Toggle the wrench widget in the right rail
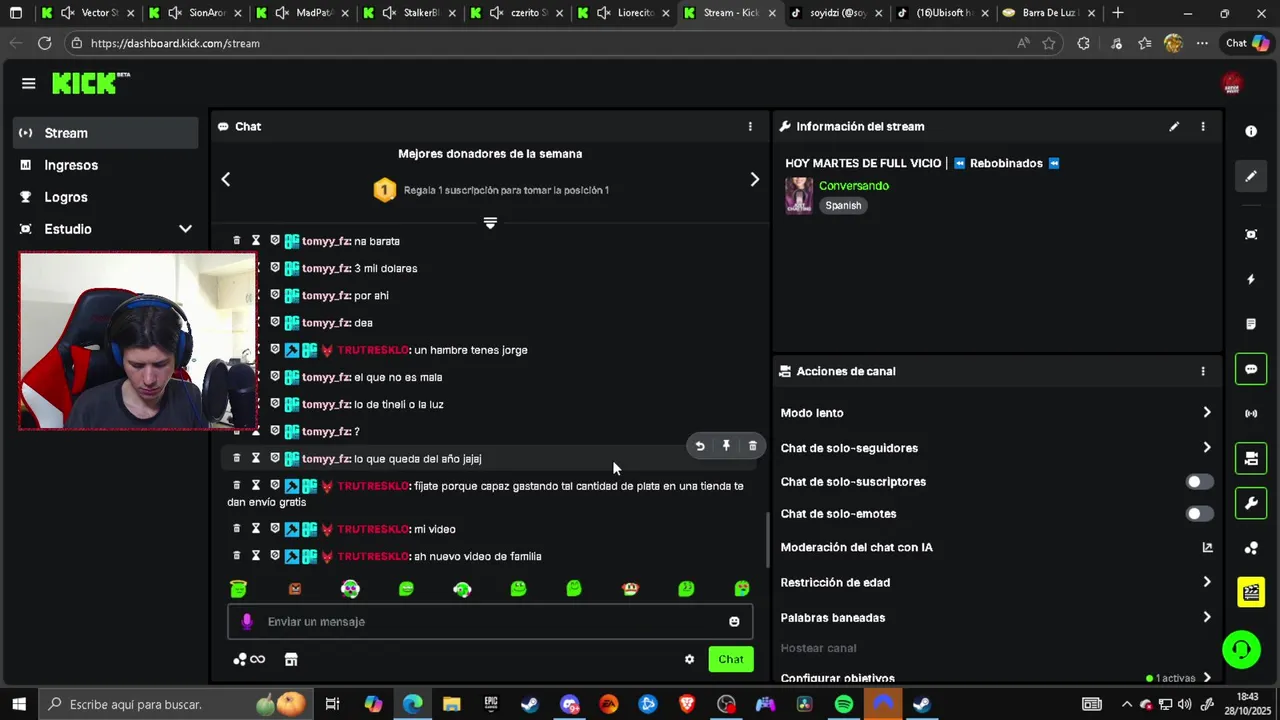This screenshot has height=720, width=1280. click(1251, 503)
